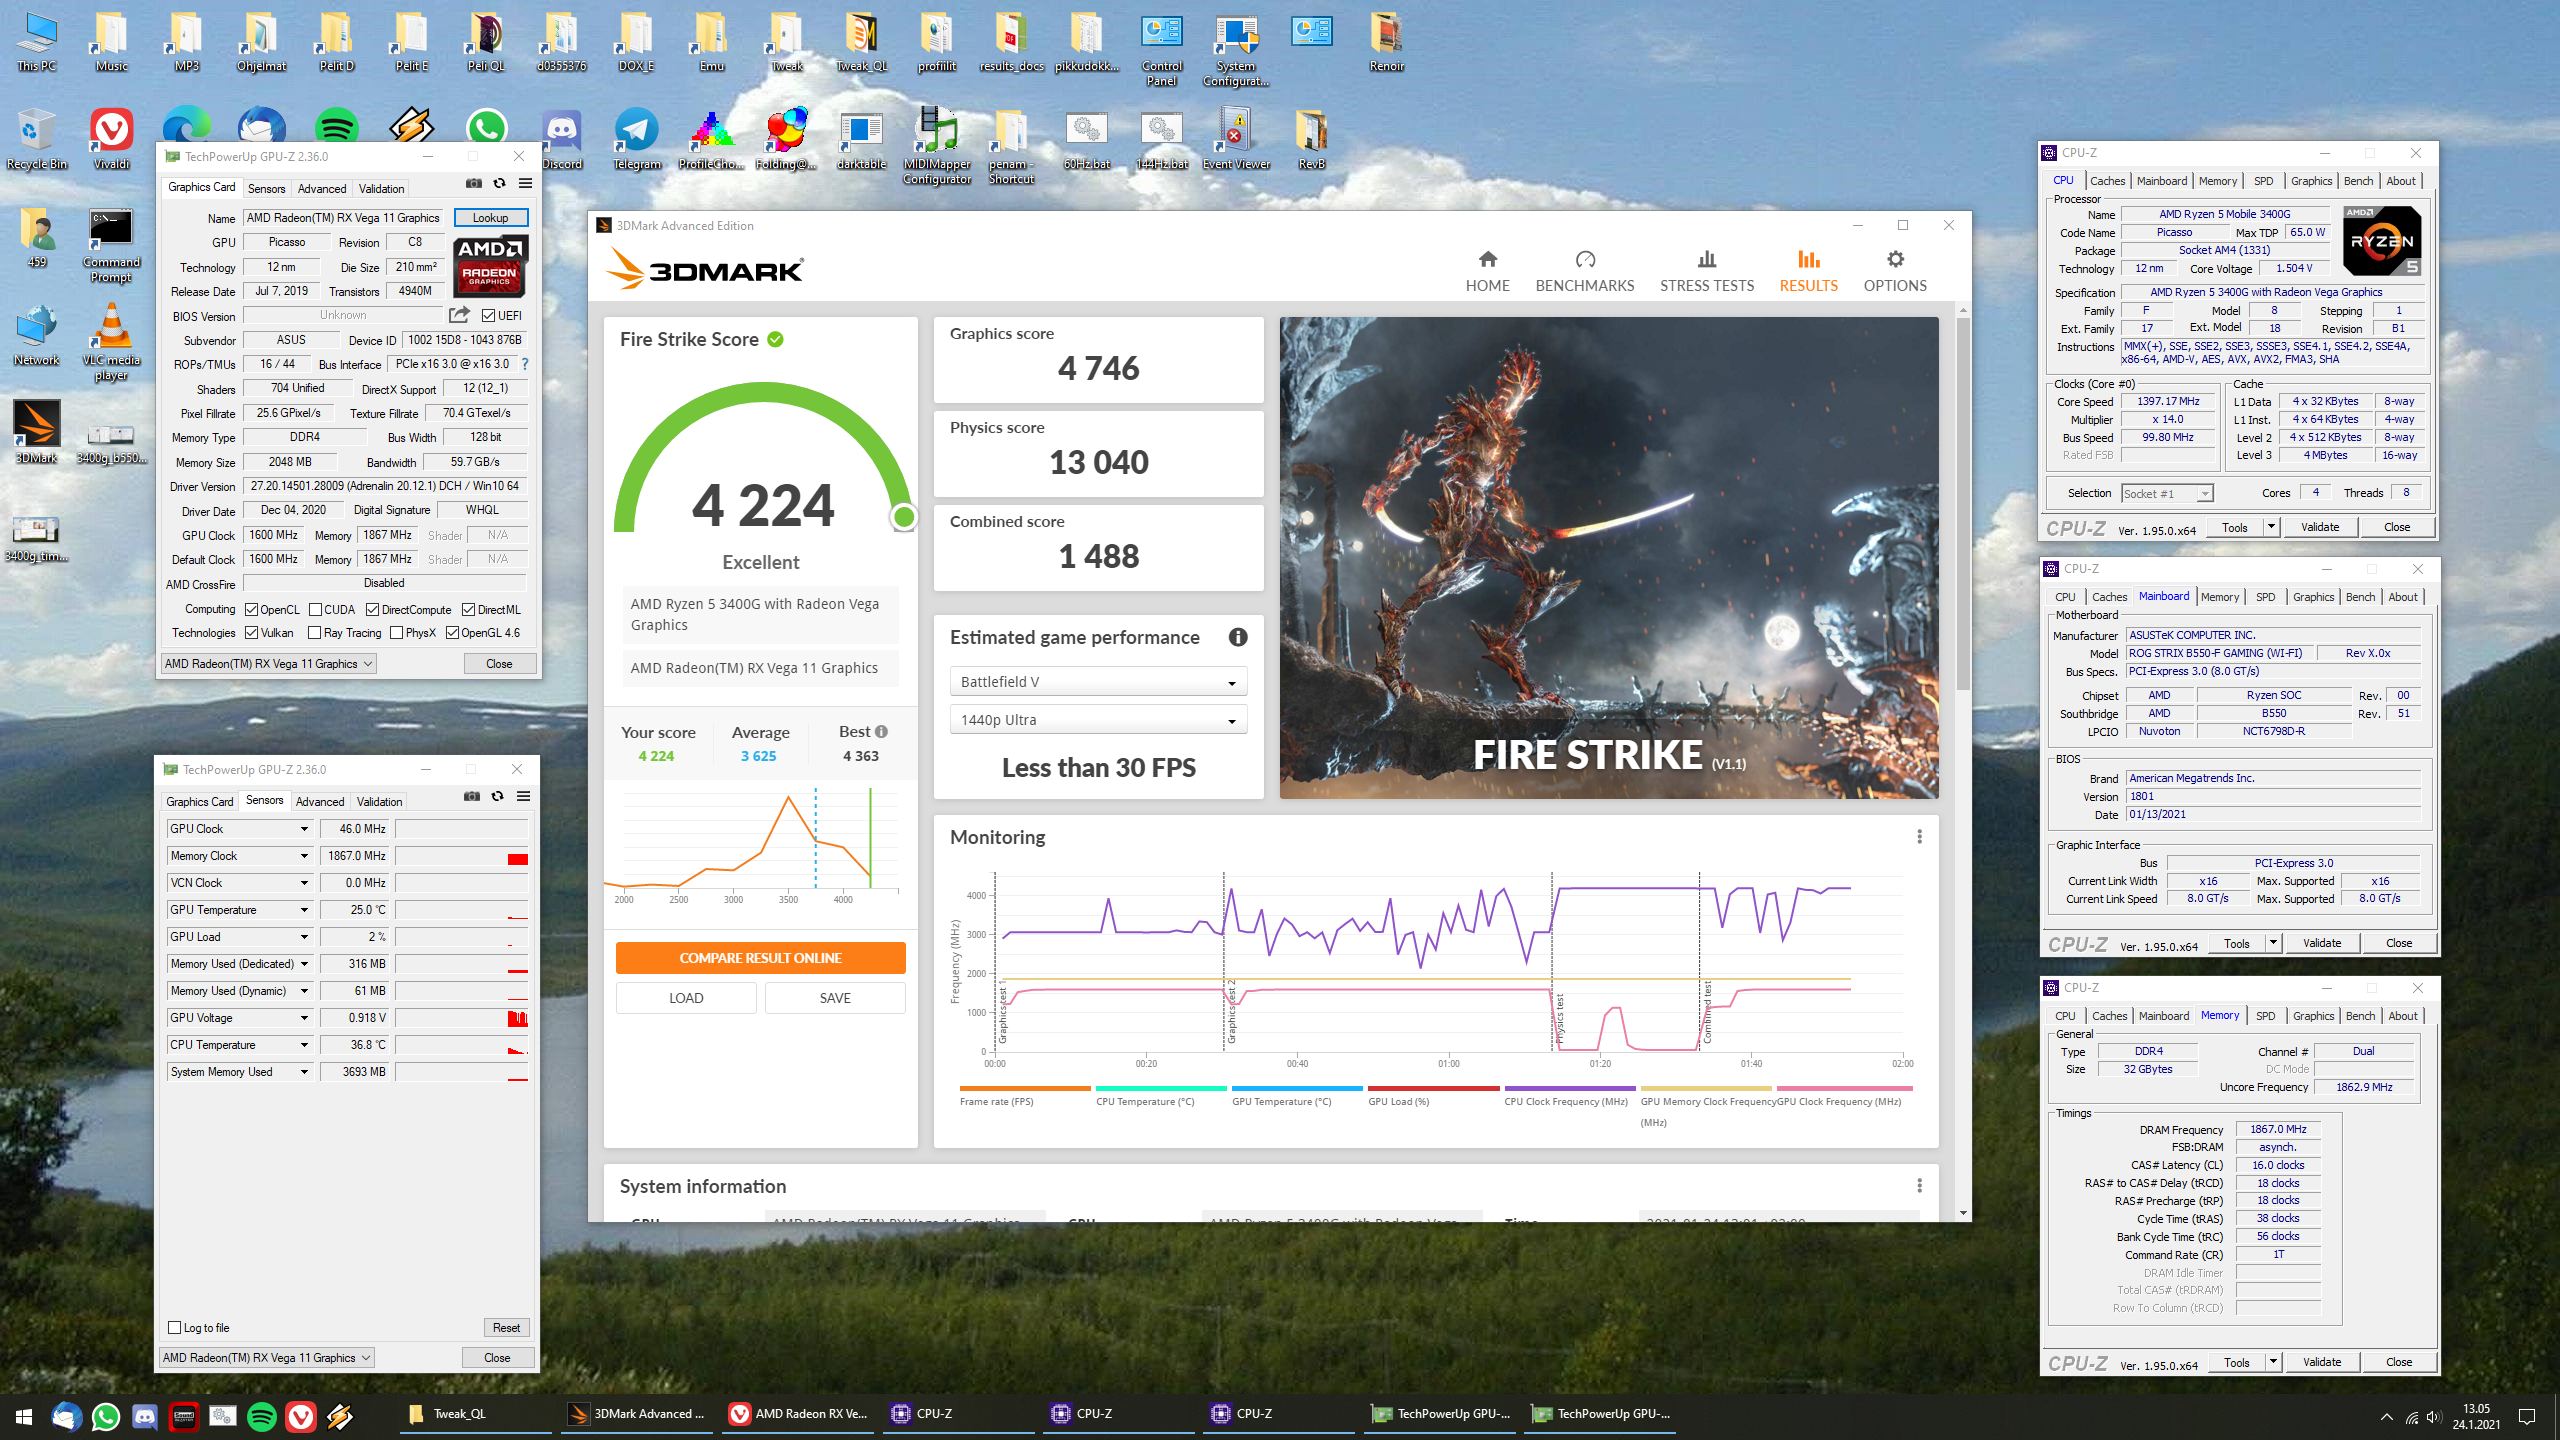Take a screenshot in upper GPU-Z window
The width and height of the screenshot is (2560, 1440).
click(x=474, y=183)
